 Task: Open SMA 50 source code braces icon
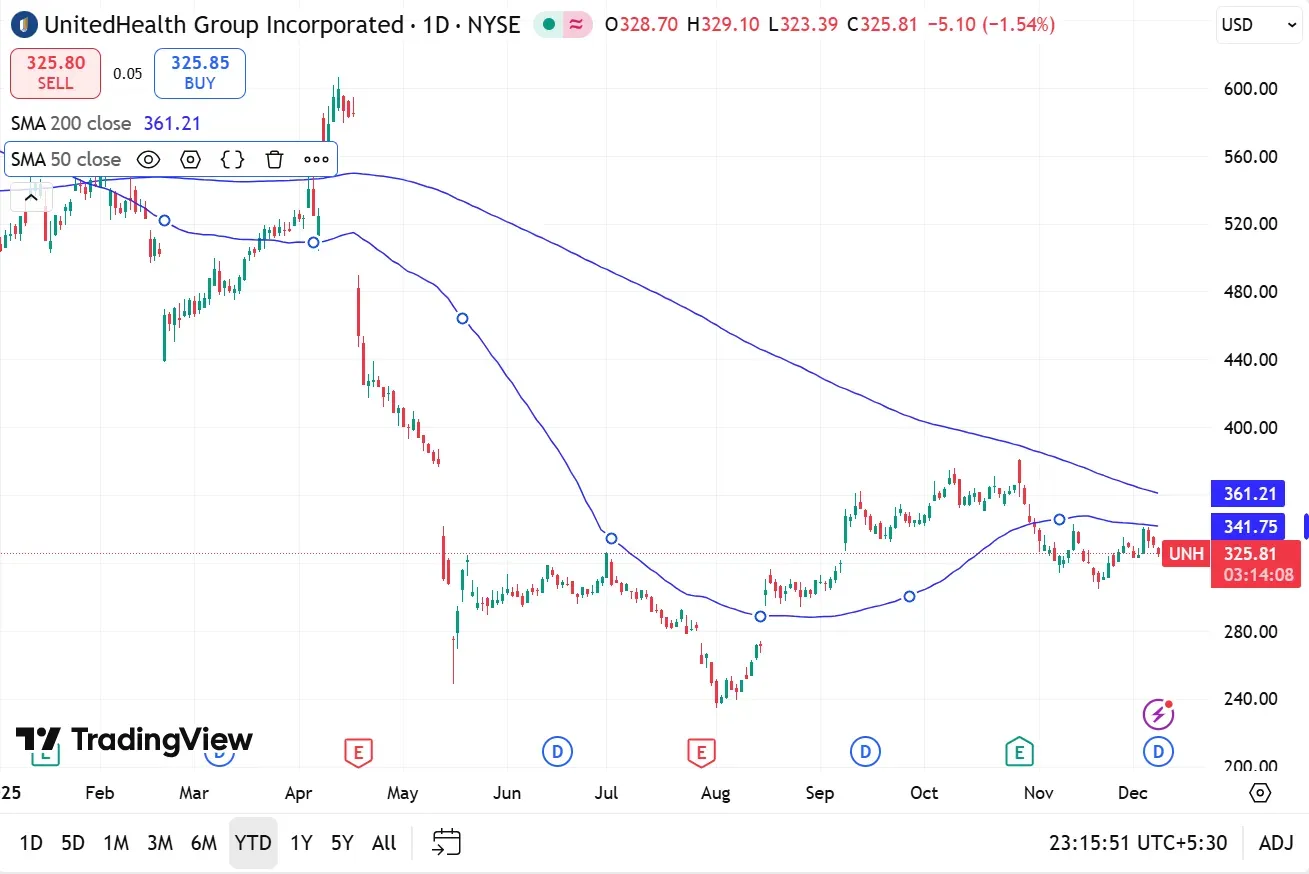tap(232, 159)
